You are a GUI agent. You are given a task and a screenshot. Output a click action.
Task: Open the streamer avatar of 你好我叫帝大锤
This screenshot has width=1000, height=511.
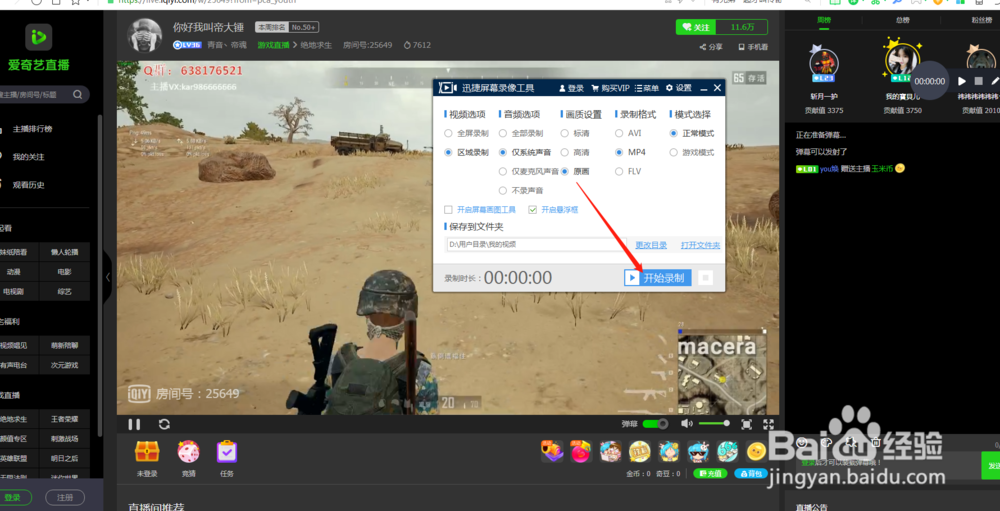tap(145, 35)
